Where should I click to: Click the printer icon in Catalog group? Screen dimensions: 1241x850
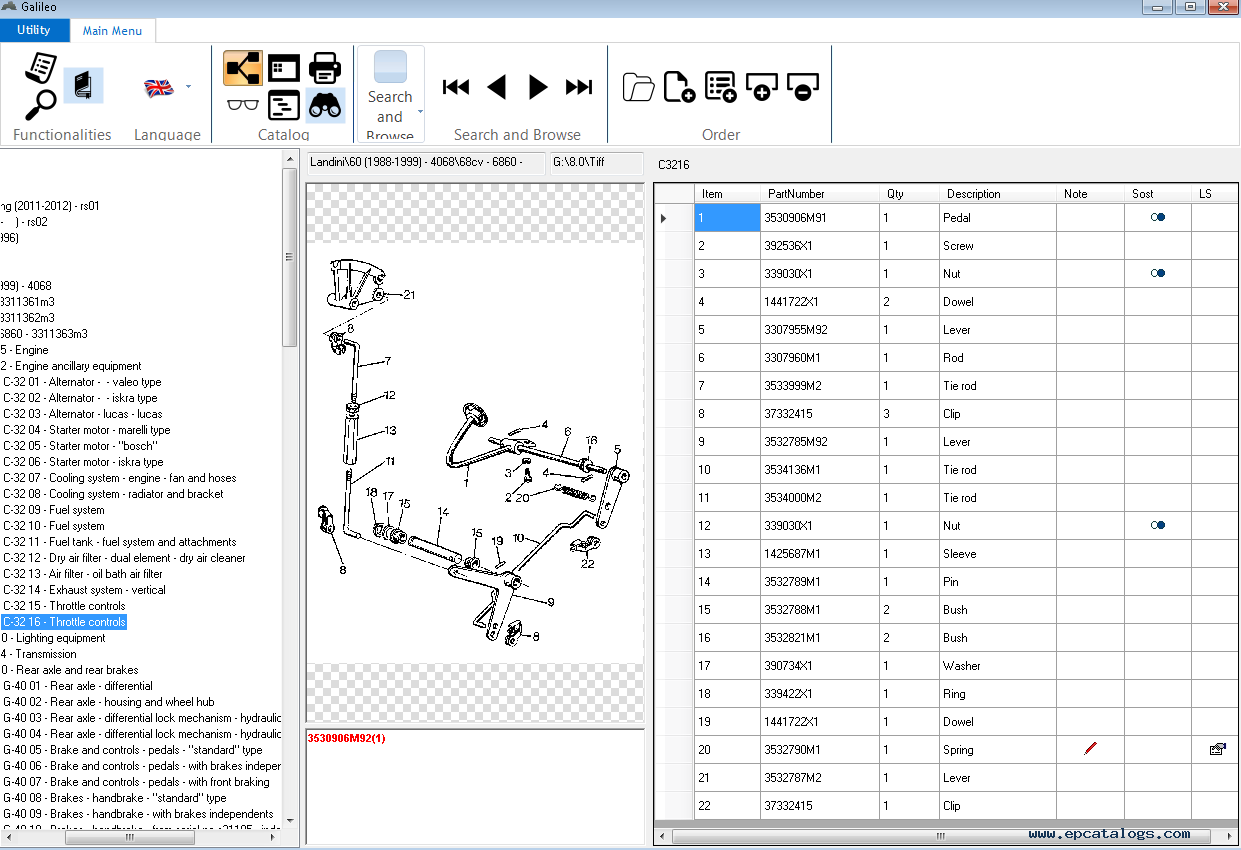click(326, 68)
